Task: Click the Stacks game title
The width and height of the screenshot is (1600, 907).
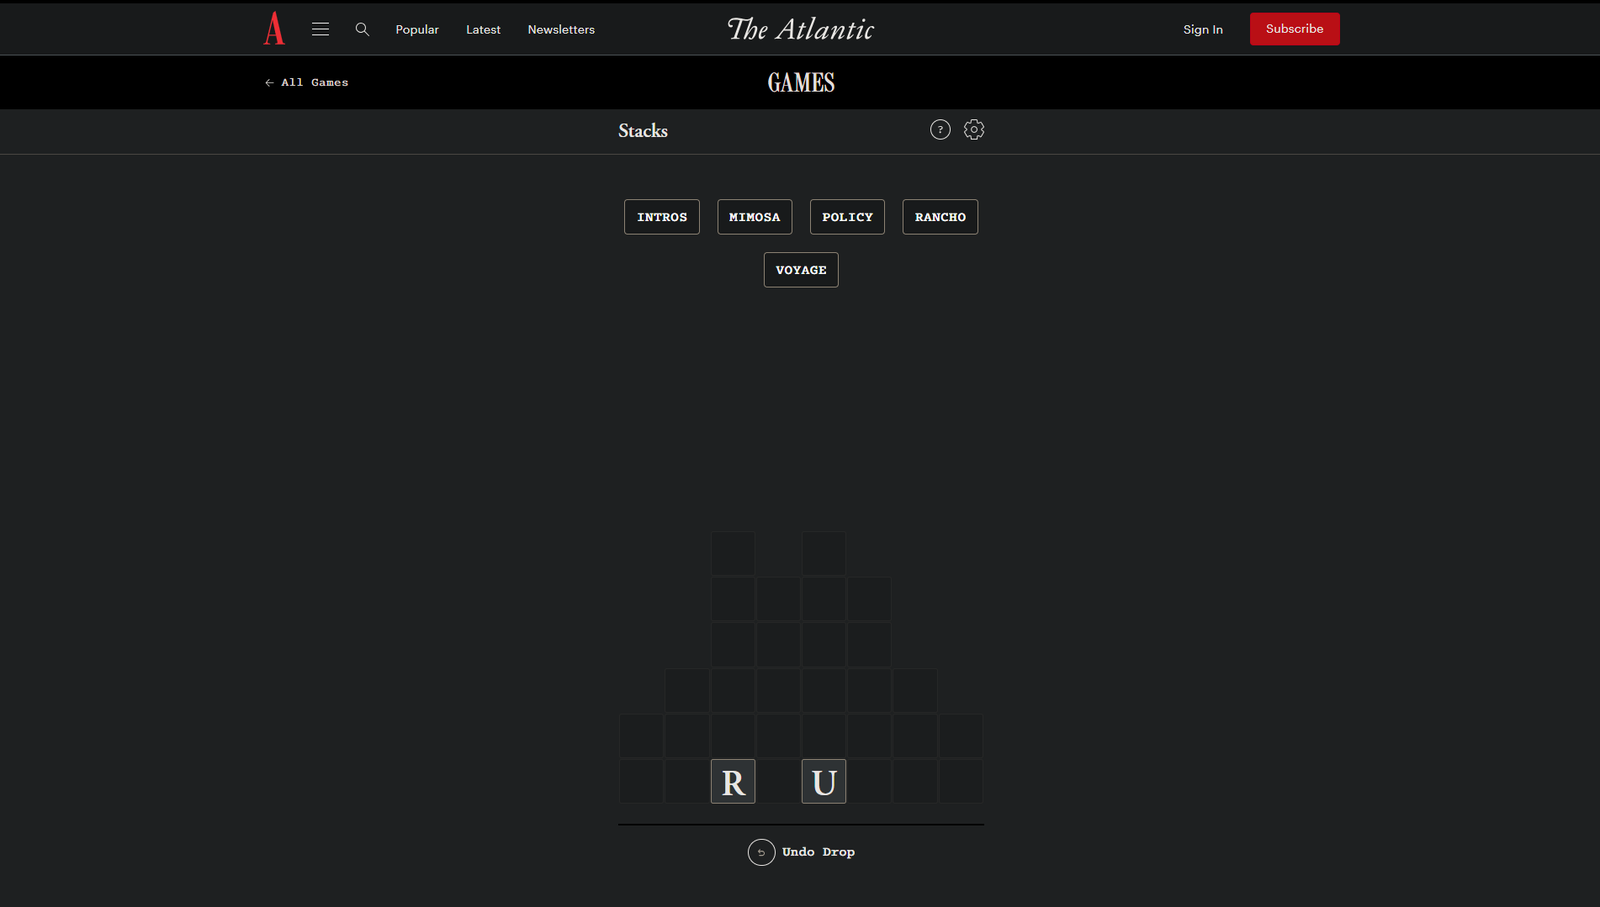Action: (643, 131)
